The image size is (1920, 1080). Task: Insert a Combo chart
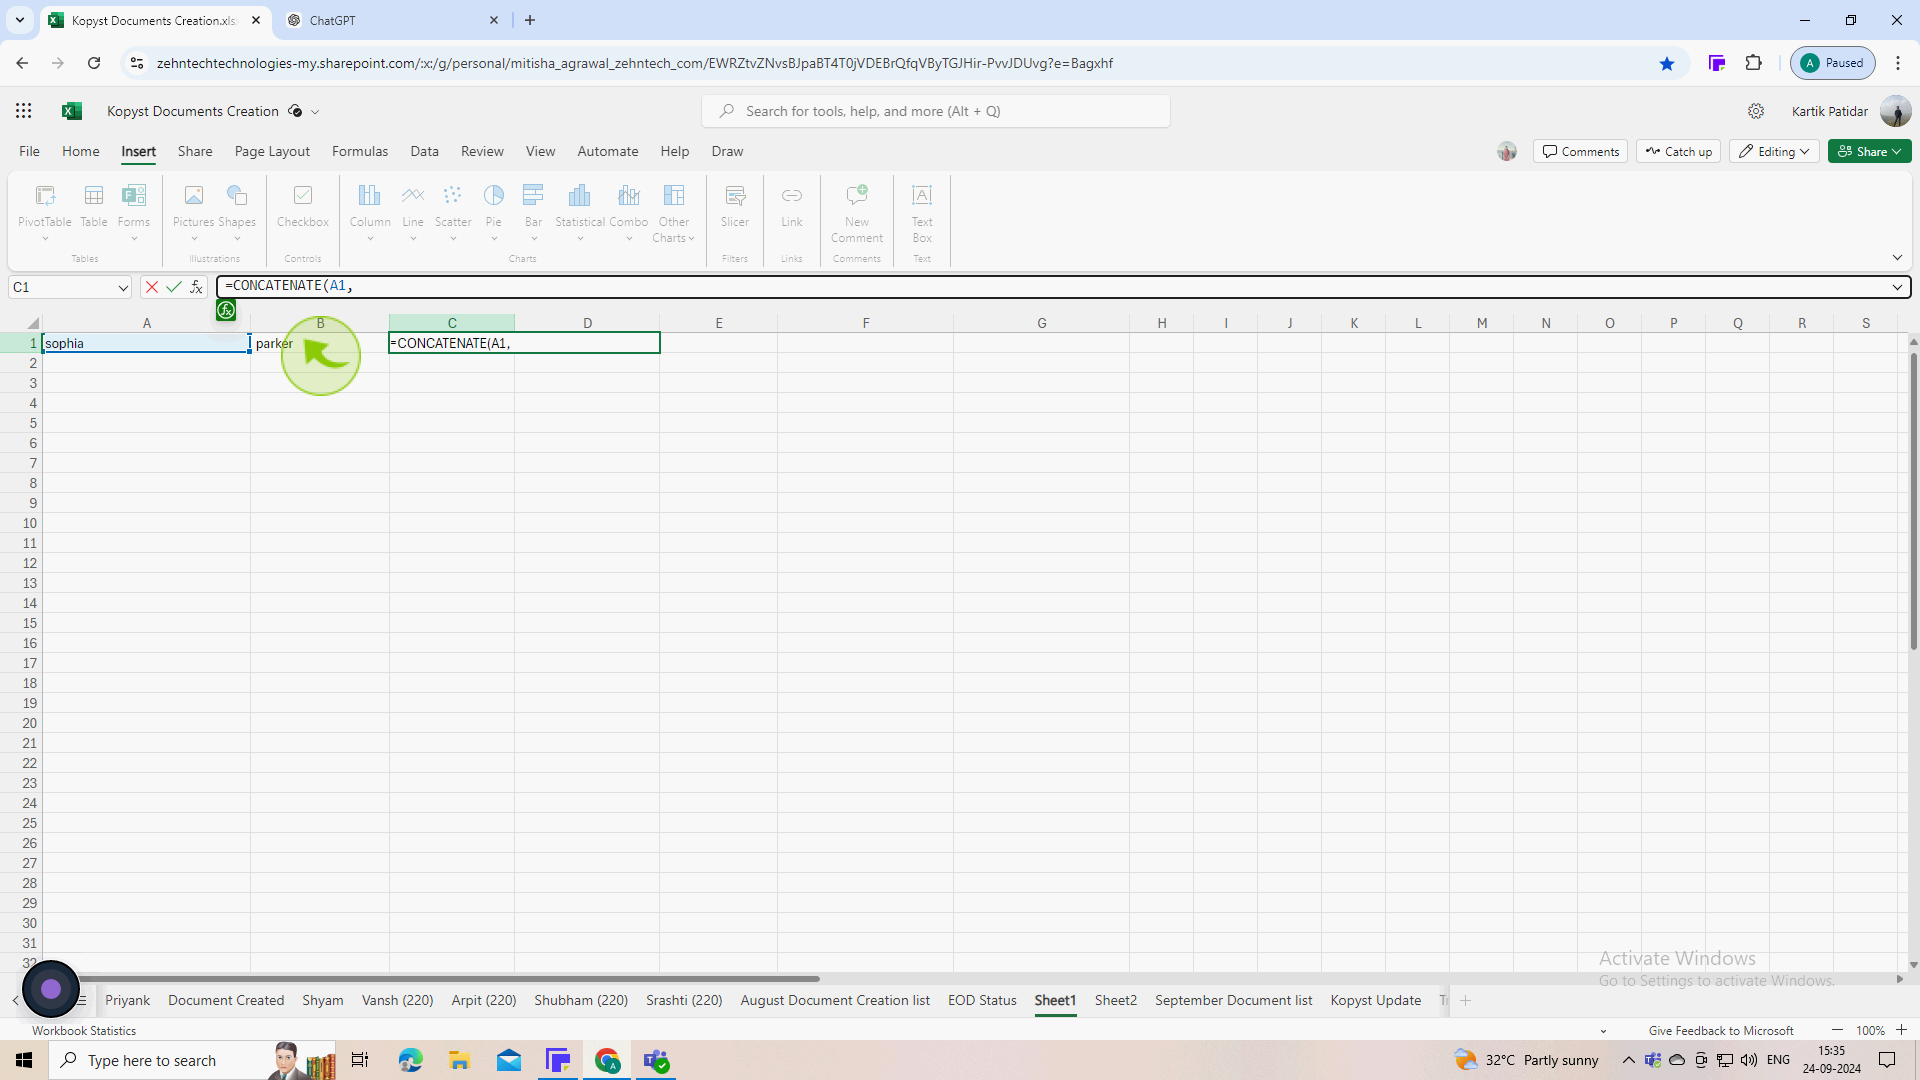[x=629, y=212]
